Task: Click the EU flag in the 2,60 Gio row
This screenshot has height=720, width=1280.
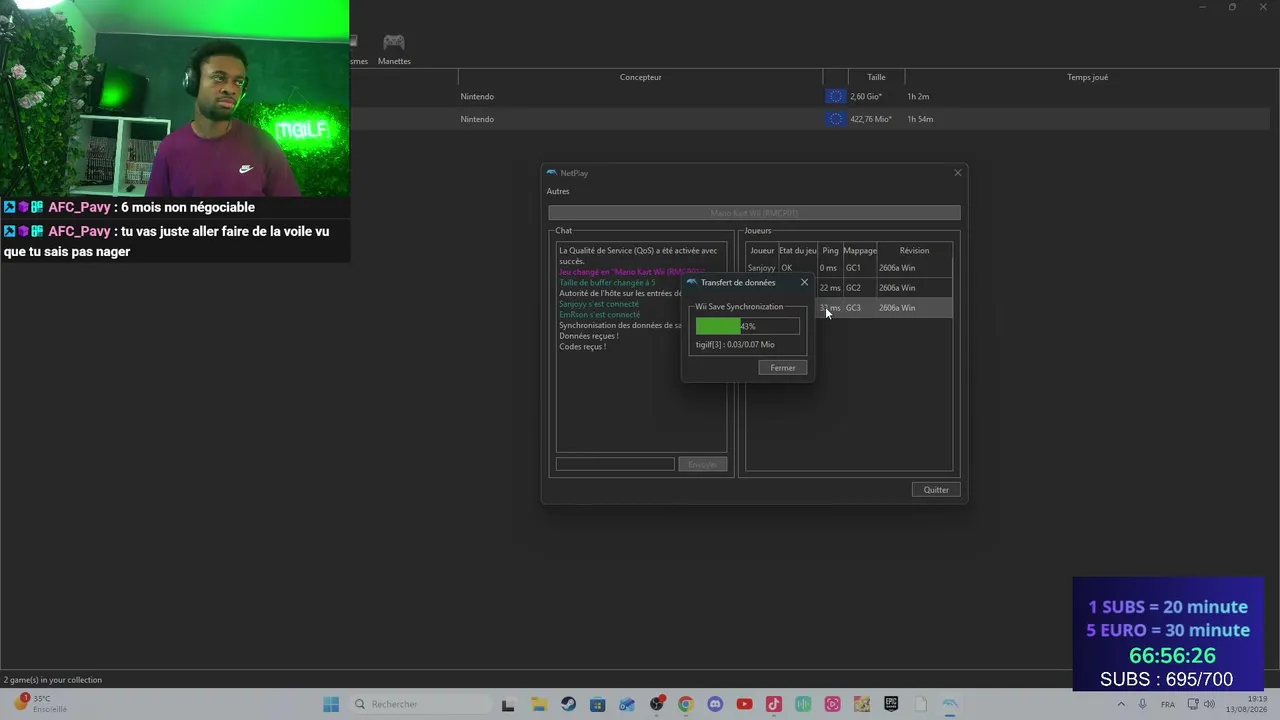Action: coord(835,96)
